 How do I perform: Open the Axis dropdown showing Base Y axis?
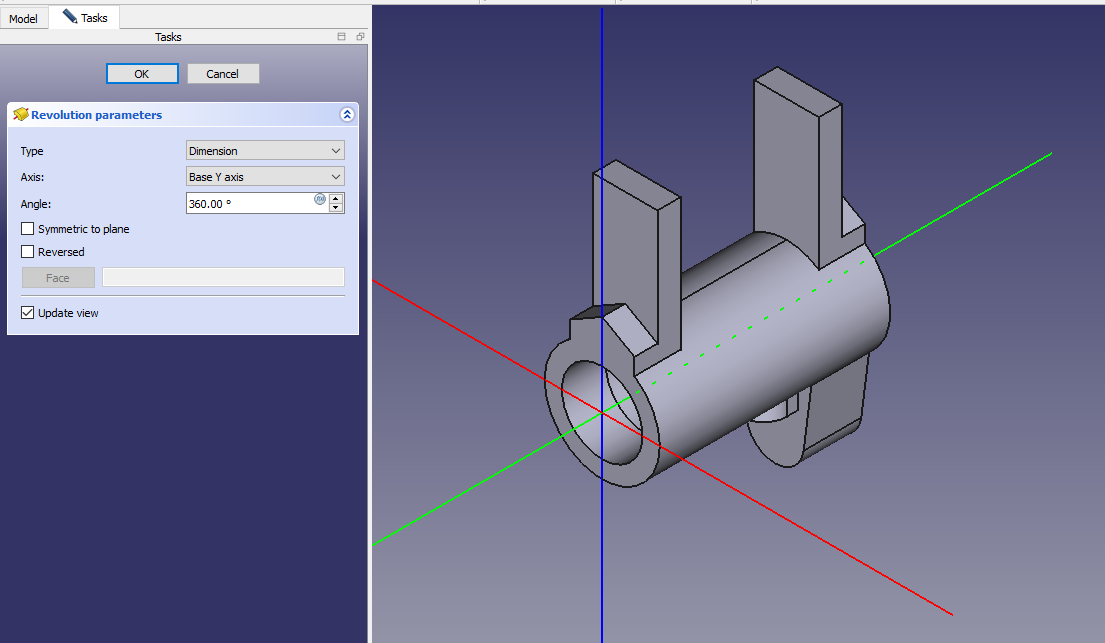265,177
